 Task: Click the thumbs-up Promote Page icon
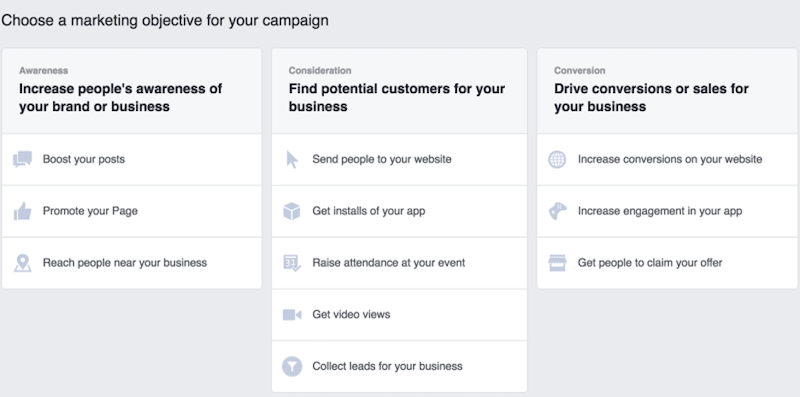click(22, 211)
